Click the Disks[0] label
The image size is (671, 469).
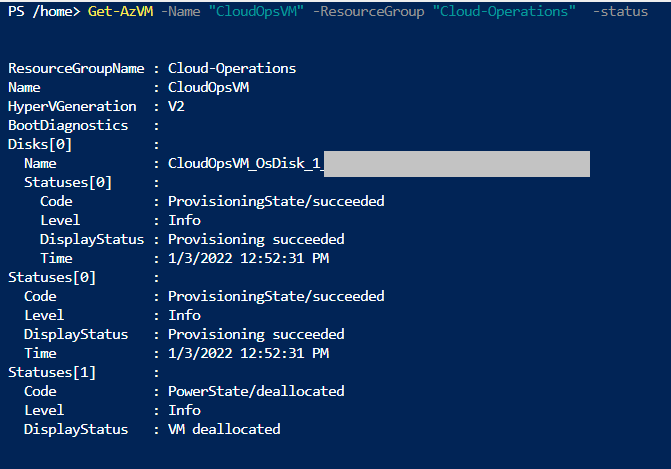[x=40, y=144]
